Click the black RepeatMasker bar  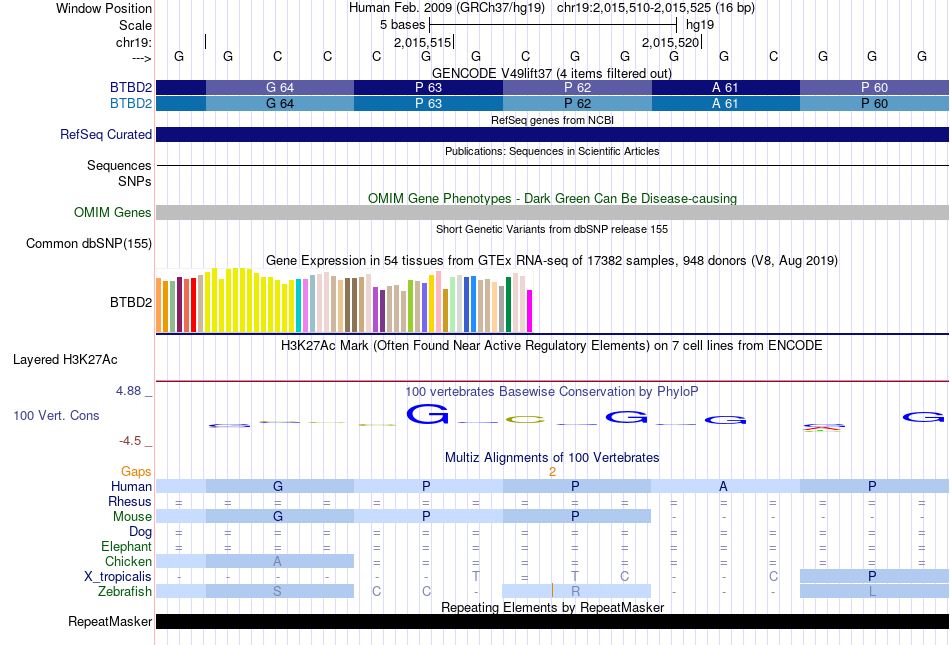552,621
